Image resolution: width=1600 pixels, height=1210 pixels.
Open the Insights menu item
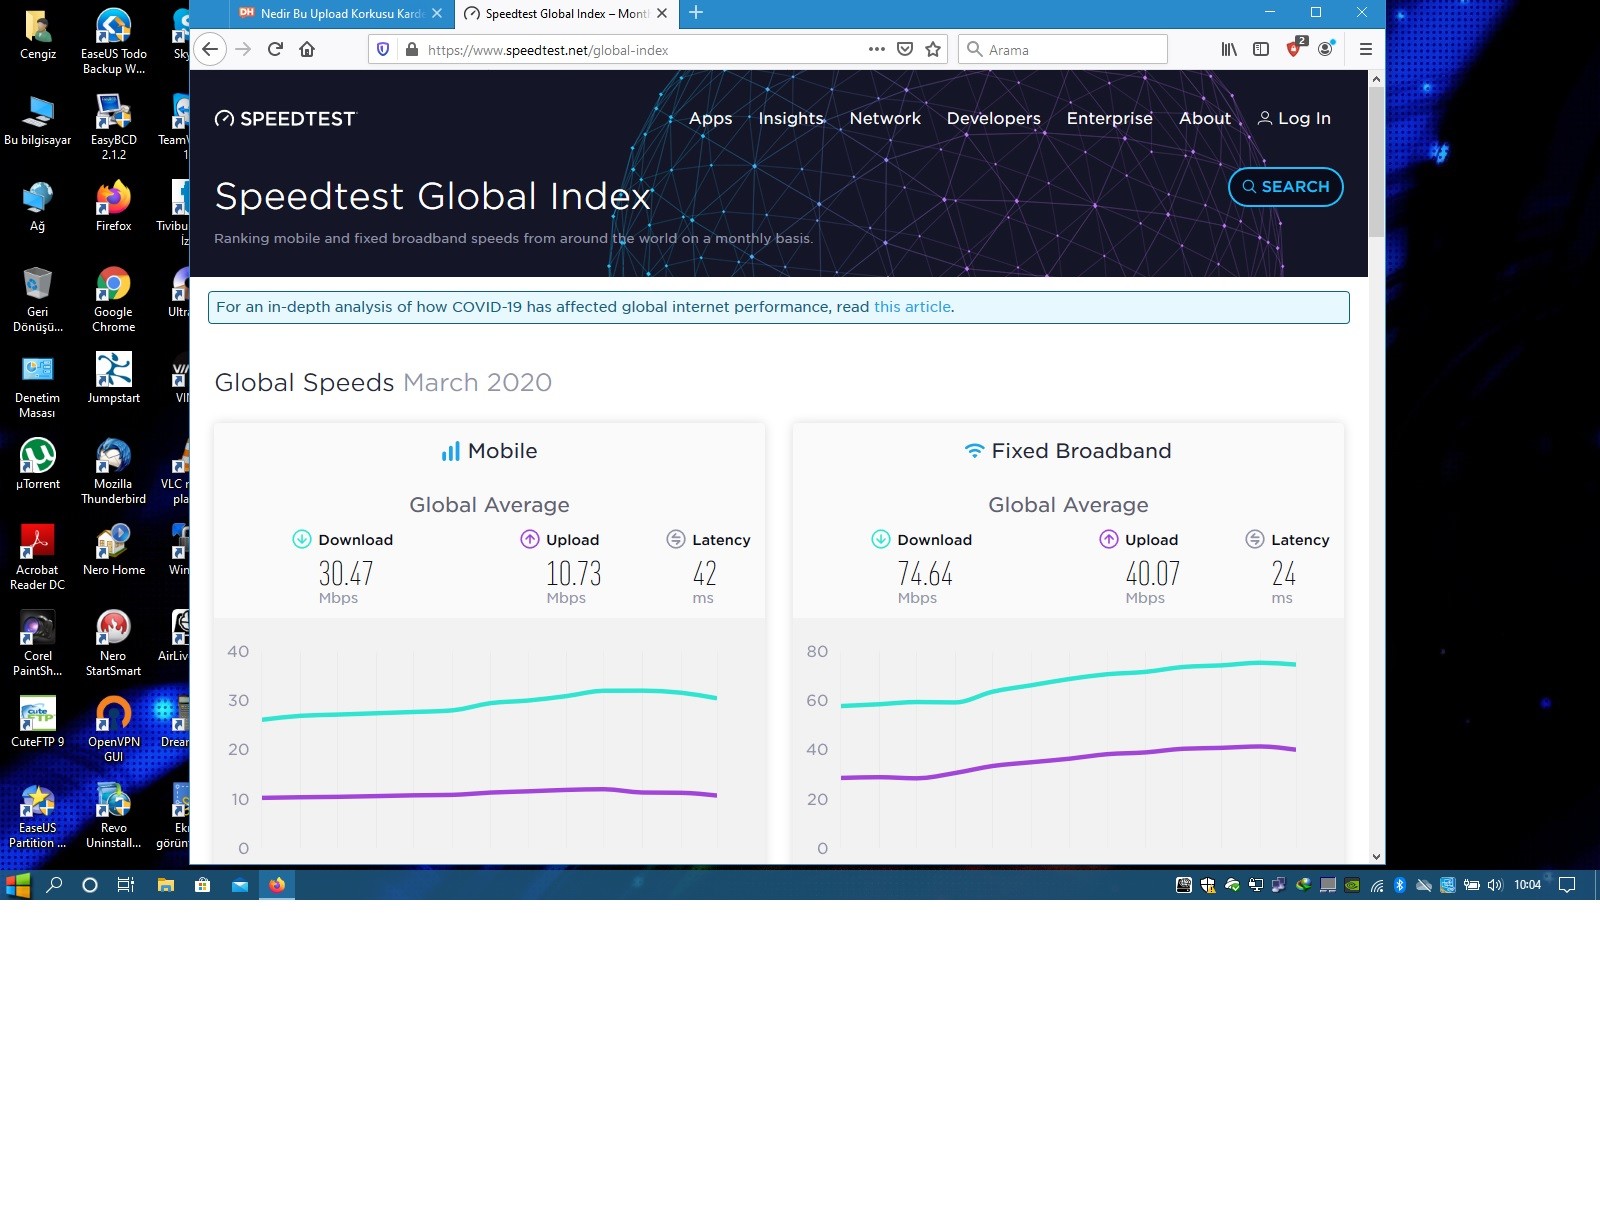pyautogui.click(x=791, y=118)
